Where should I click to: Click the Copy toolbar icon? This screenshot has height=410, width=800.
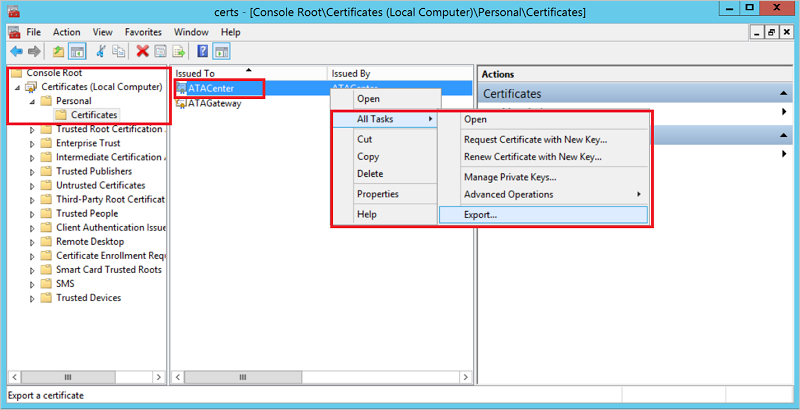[x=119, y=51]
